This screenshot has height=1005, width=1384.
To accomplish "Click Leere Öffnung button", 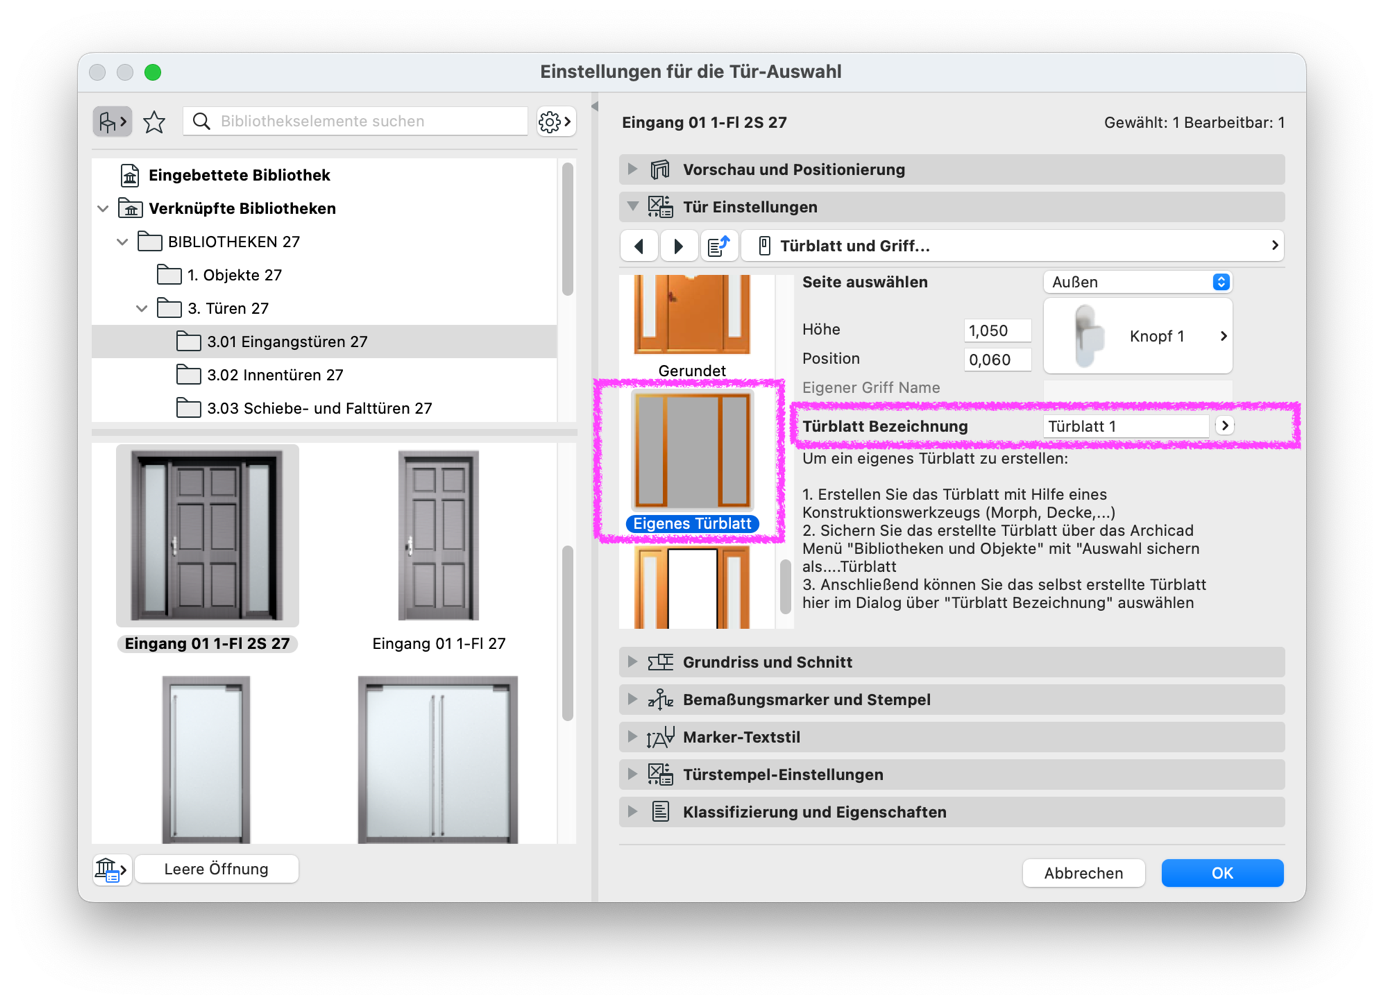I will pyautogui.click(x=216, y=869).
